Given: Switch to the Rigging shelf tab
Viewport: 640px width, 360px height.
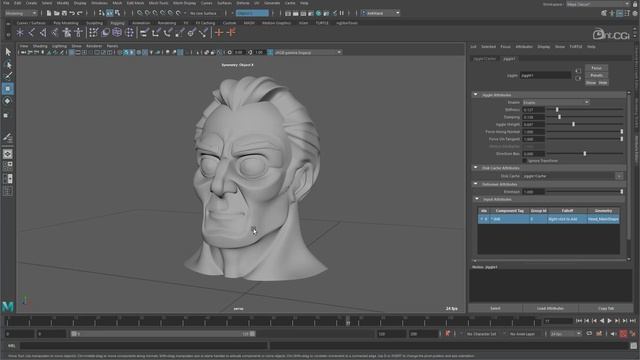Looking at the screenshot, I should click(117, 23).
